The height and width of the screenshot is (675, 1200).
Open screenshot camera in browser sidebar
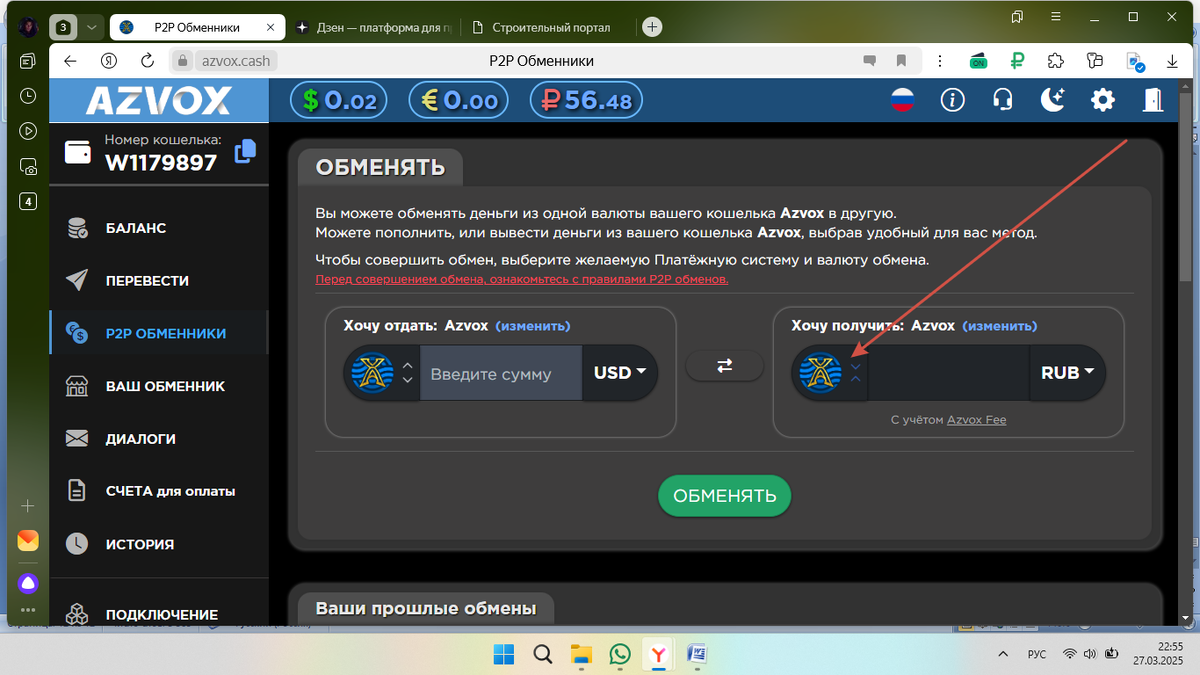coord(28,166)
